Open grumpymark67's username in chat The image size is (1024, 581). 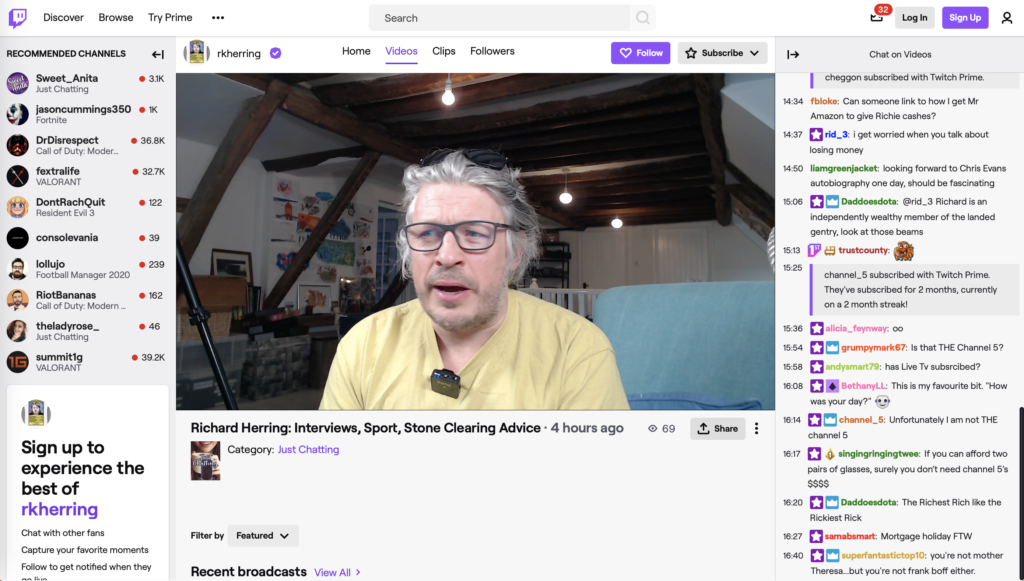873,347
